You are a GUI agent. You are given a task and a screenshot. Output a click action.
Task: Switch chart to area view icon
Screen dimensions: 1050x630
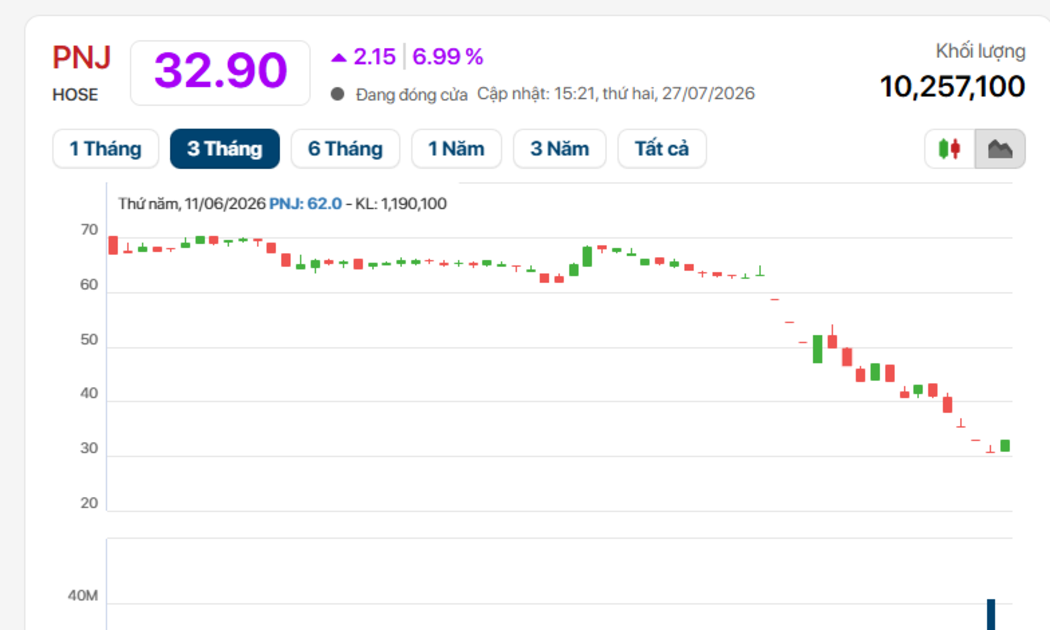pos(1000,149)
